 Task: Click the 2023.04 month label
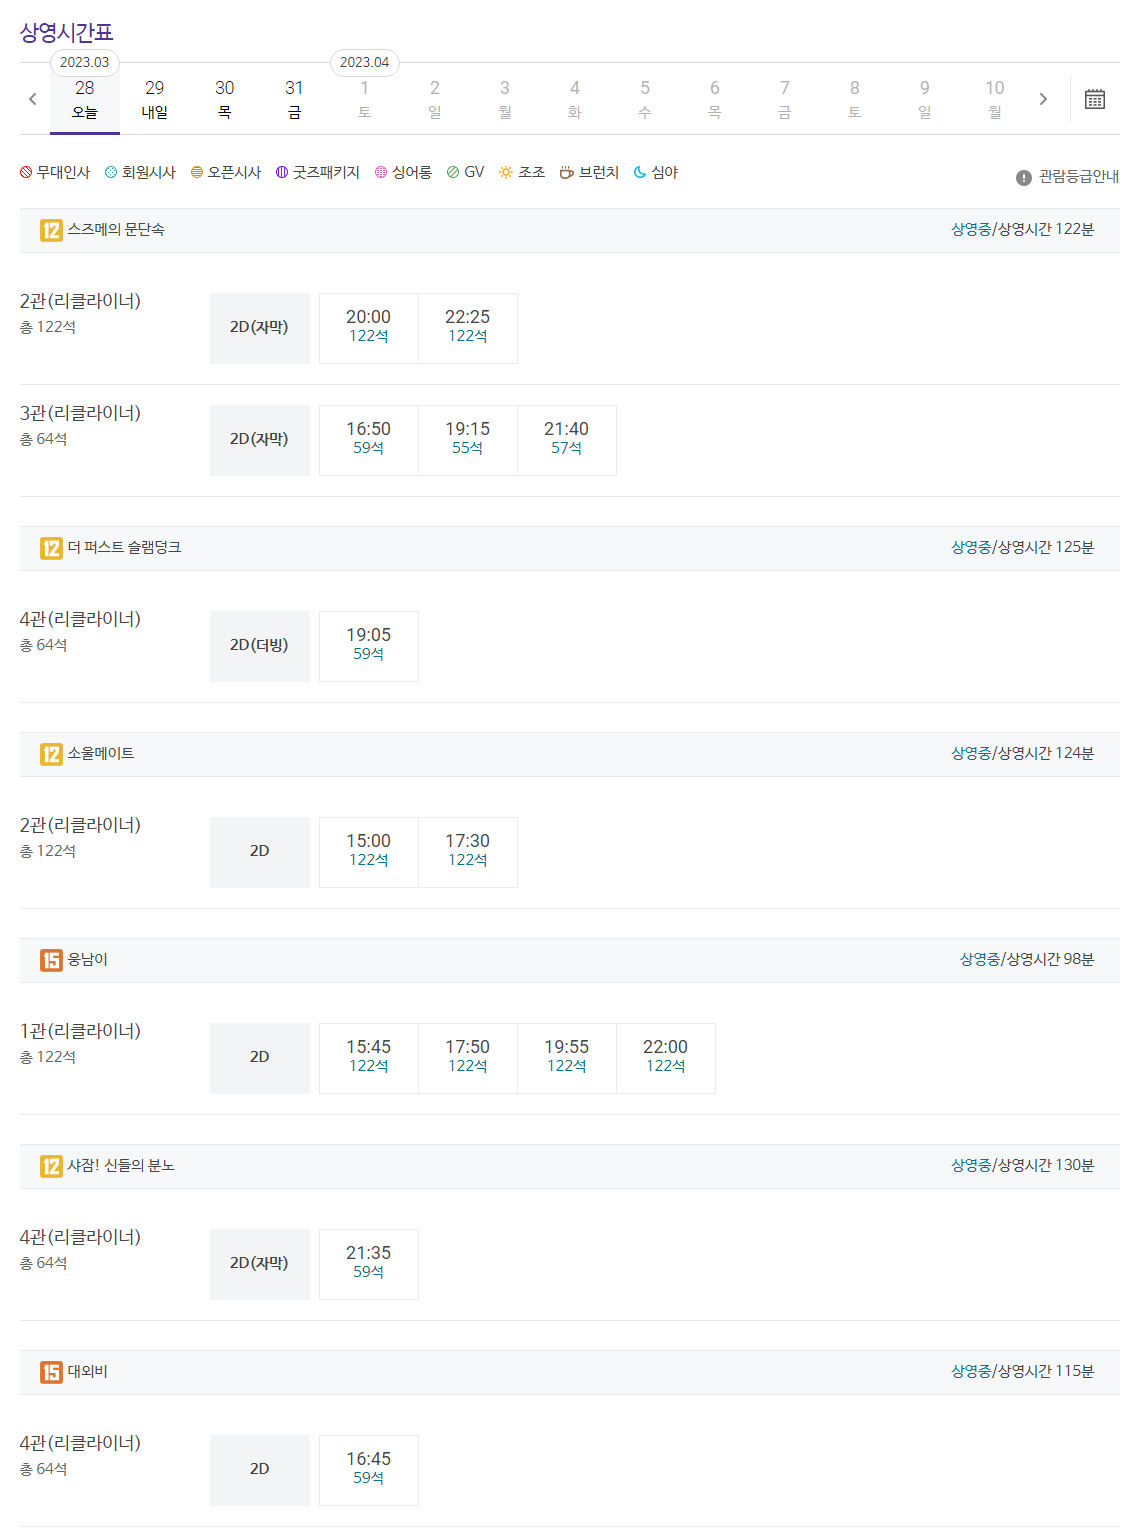coord(365,62)
